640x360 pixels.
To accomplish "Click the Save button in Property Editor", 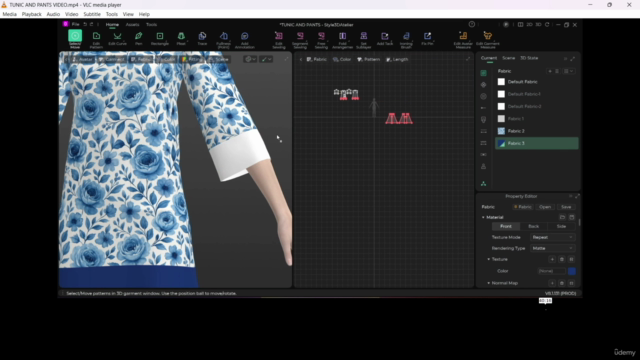I will 566,207.
